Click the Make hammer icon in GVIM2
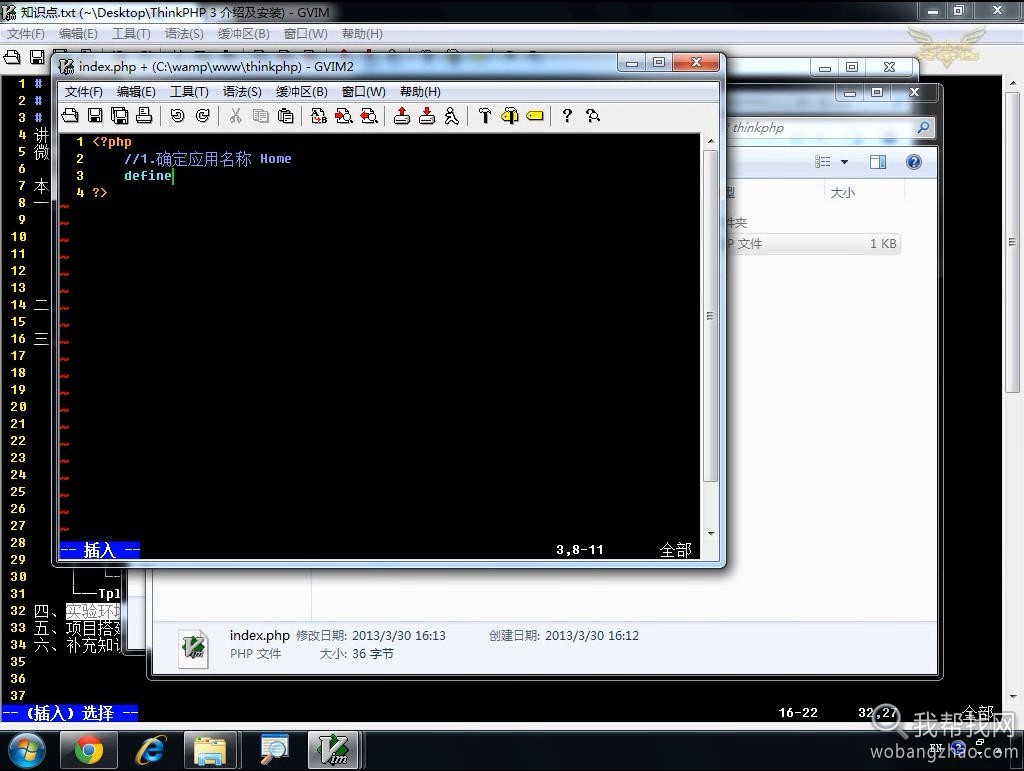This screenshot has width=1024, height=771. pos(485,116)
